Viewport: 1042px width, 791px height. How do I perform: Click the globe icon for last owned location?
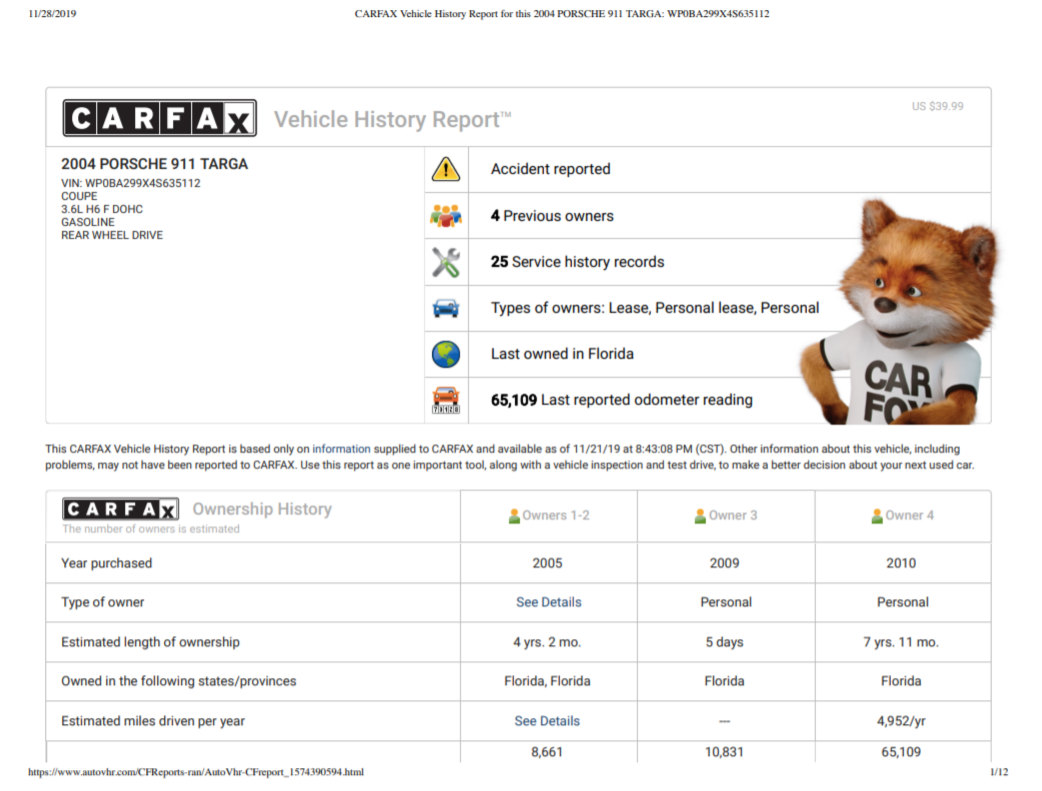[x=446, y=354]
